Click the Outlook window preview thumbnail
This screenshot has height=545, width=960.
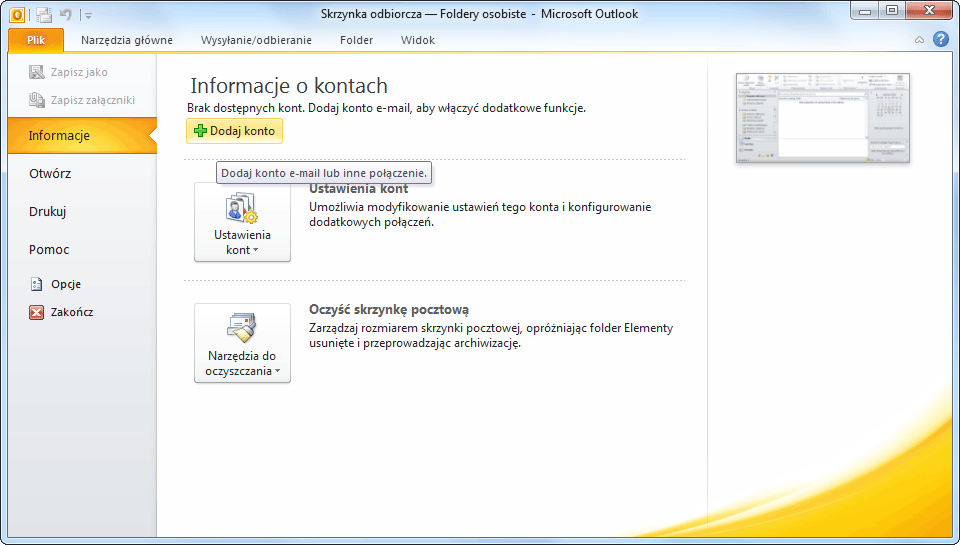(823, 118)
